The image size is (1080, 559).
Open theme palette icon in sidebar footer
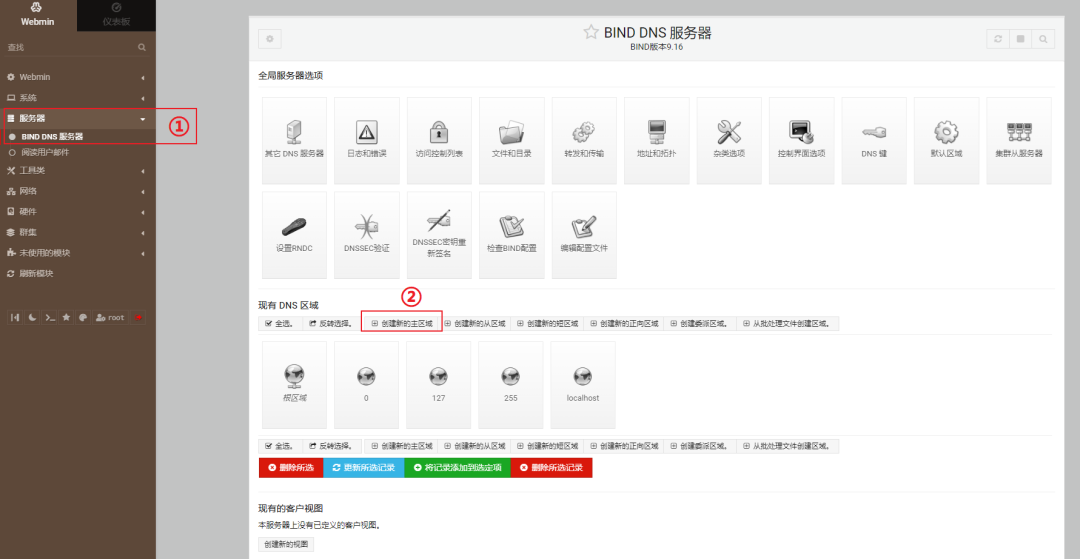tap(83, 317)
